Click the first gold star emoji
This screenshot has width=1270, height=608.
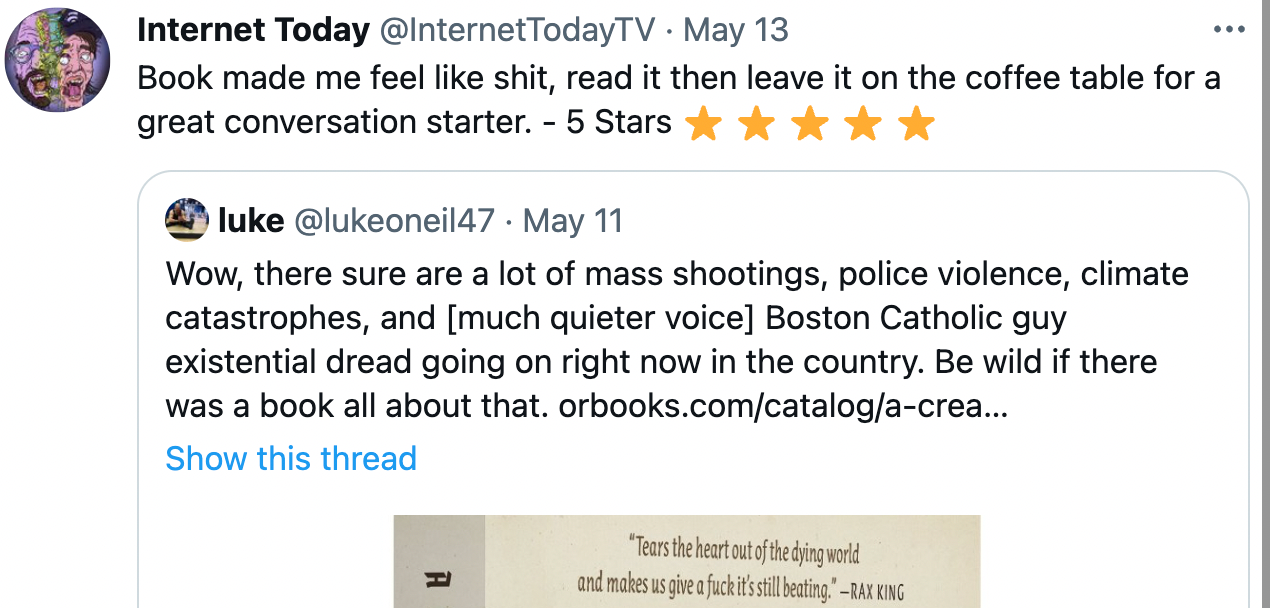[704, 125]
